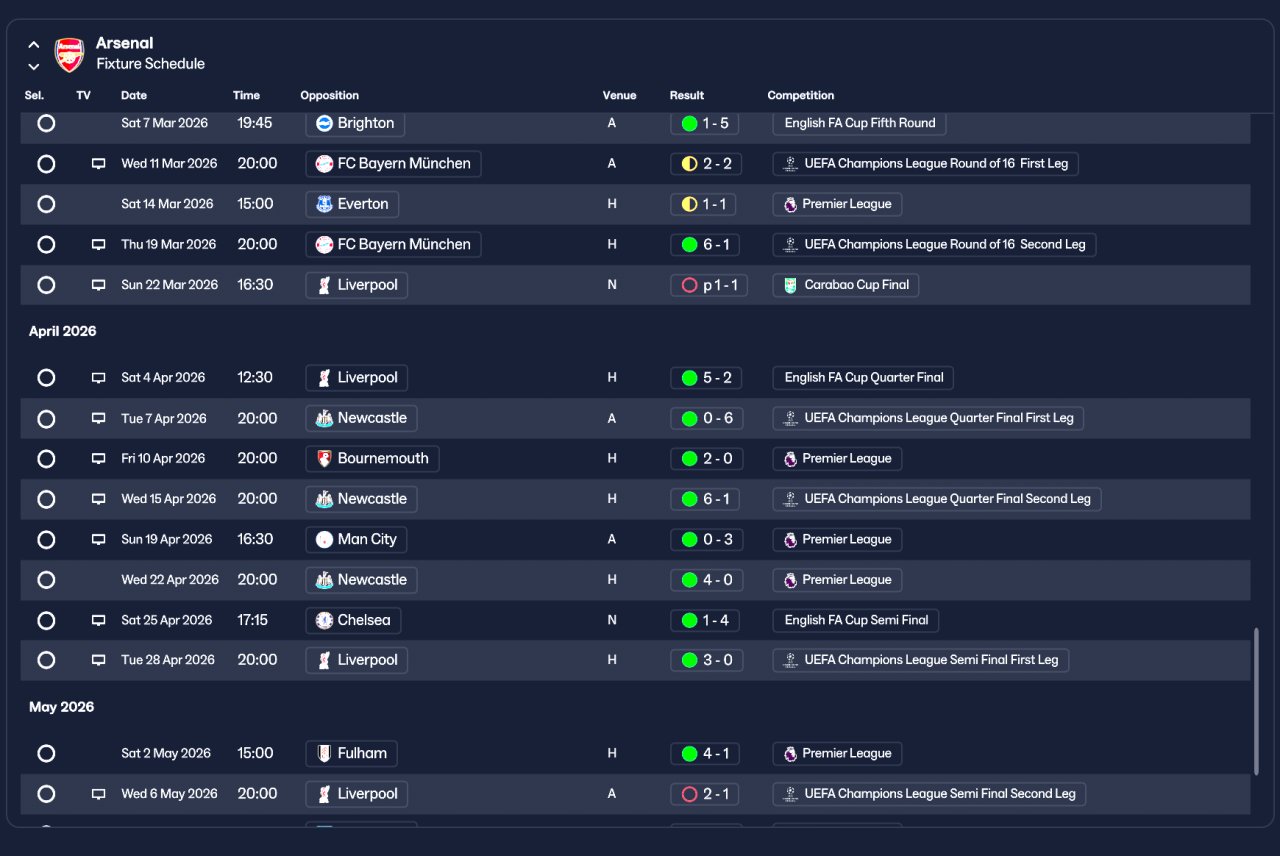The image size is (1280, 856).
Task: Select the radio button for Sat 7 Mar Brighton match
Action: [46, 123]
